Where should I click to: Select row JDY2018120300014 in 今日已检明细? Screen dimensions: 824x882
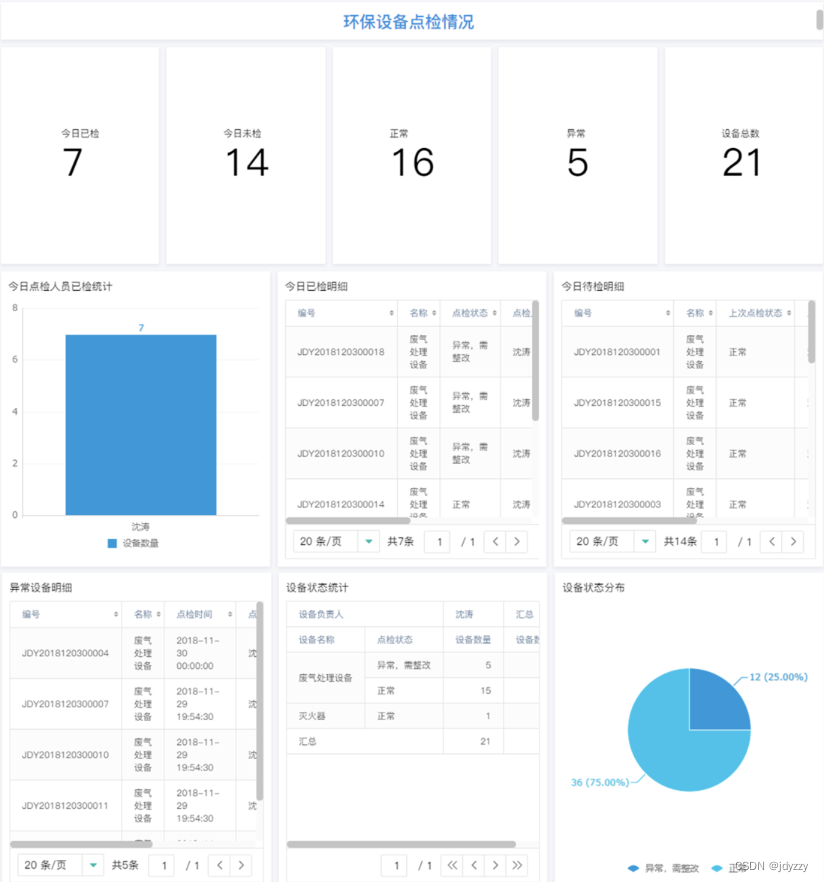[x=409, y=498]
